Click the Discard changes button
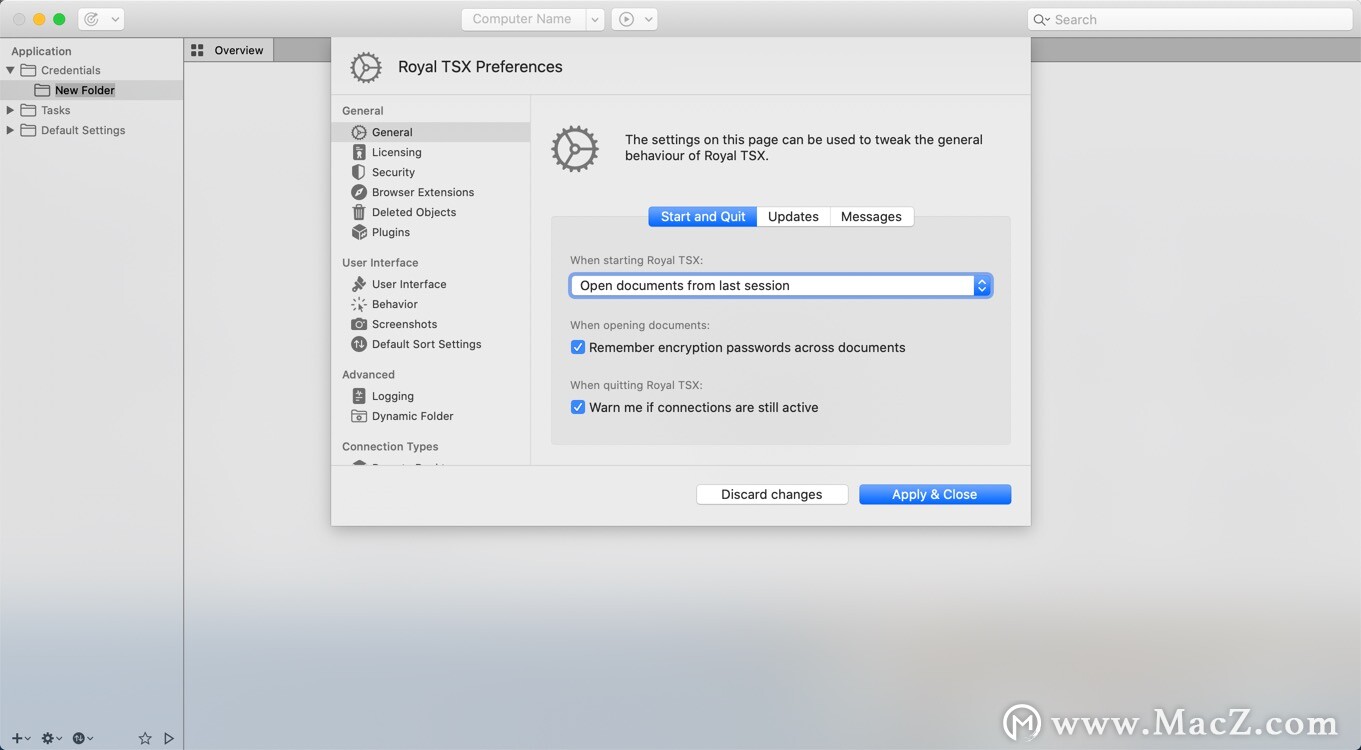The height and width of the screenshot is (750, 1361). click(772, 494)
